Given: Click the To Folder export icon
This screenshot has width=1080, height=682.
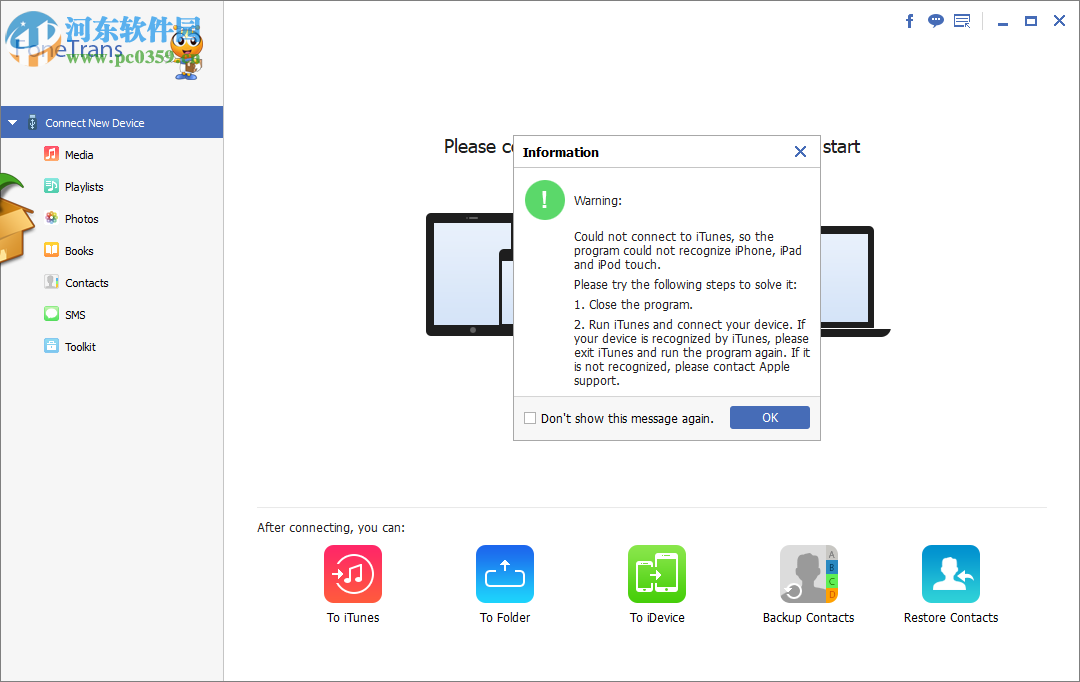Looking at the screenshot, I should (505, 574).
